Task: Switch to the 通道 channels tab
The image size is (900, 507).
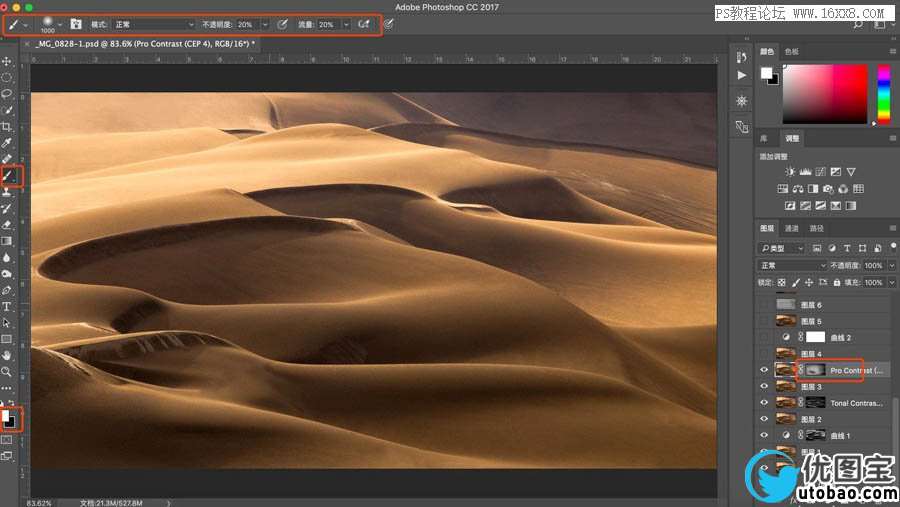Action: click(792, 229)
